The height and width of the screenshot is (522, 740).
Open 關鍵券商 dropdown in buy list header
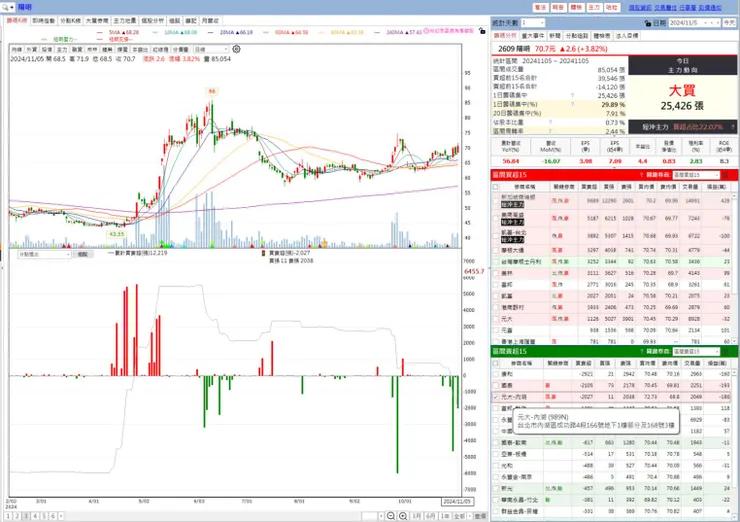pyautogui.click(x=696, y=175)
